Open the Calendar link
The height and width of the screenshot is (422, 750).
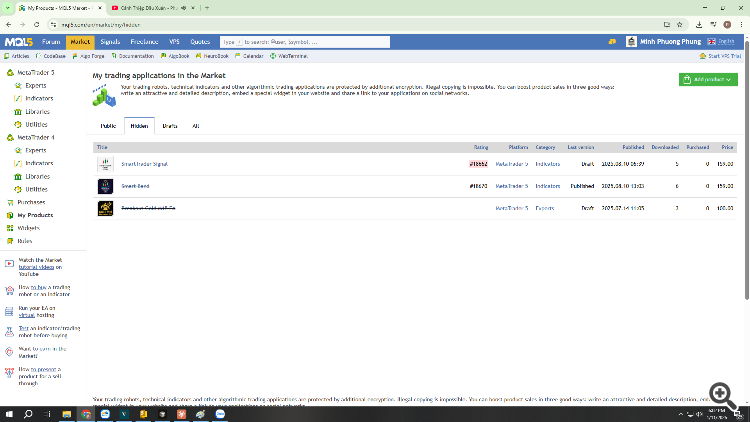[249, 56]
